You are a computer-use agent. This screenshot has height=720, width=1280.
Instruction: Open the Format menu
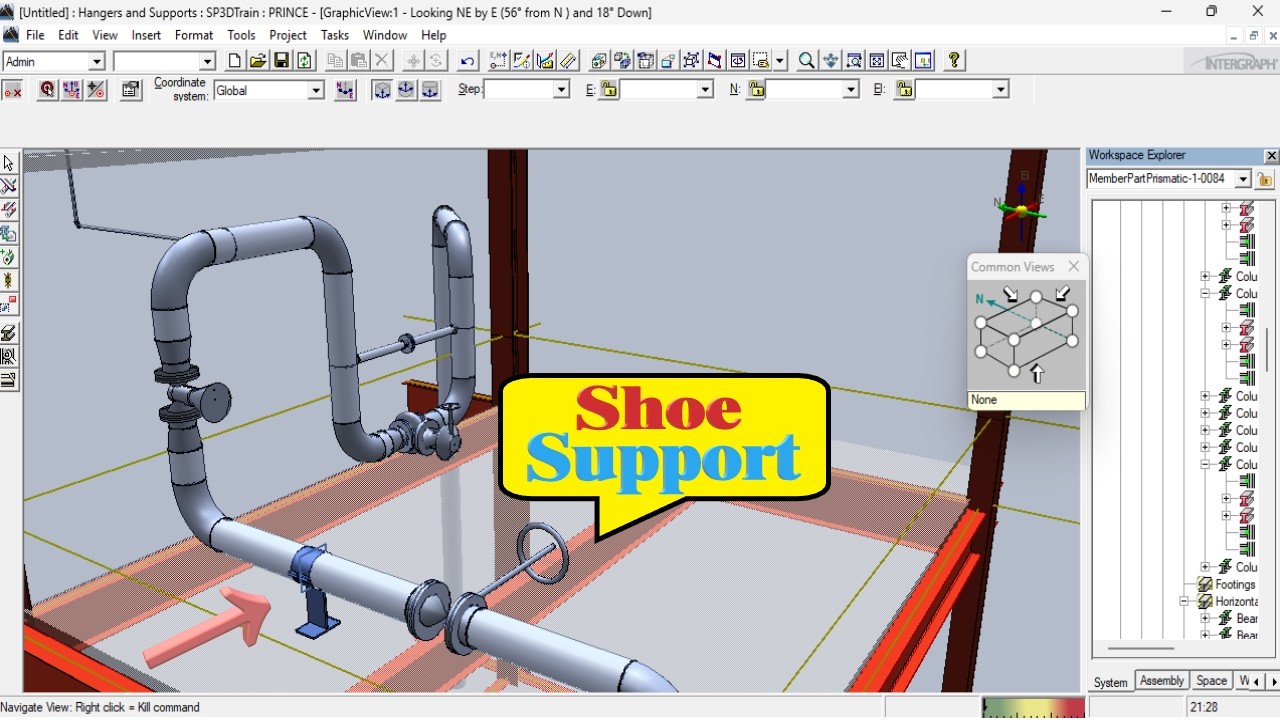coord(194,35)
